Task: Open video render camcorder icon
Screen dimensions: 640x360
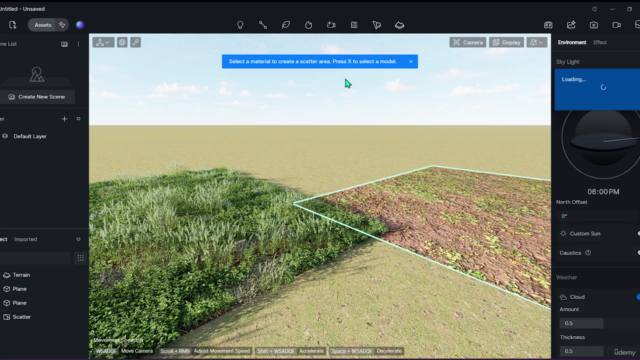Action: (x=616, y=25)
